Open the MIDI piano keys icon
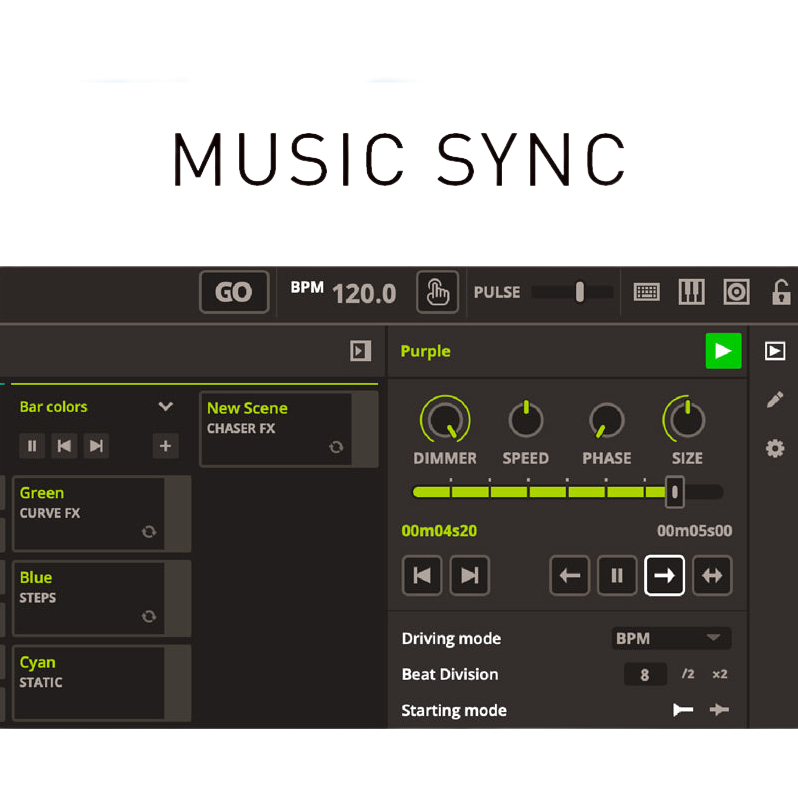 pos(691,292)
